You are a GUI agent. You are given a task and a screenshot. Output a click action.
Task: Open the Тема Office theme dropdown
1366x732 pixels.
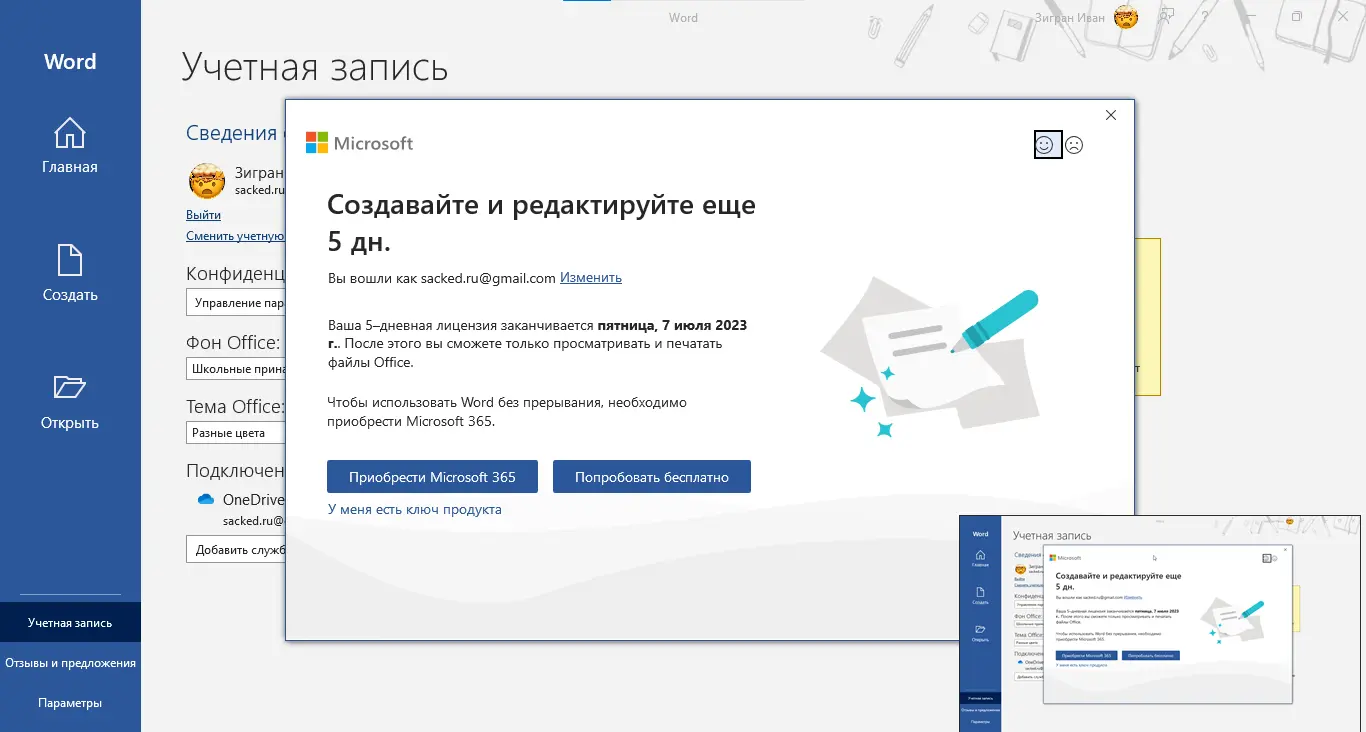[236, 433]
